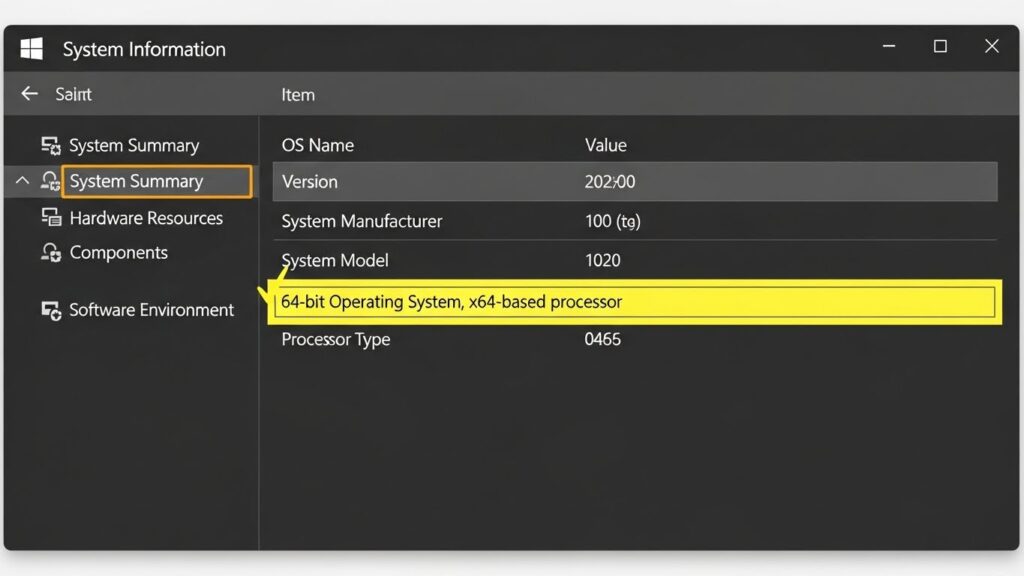Select the System Model row

coord(634,260)
